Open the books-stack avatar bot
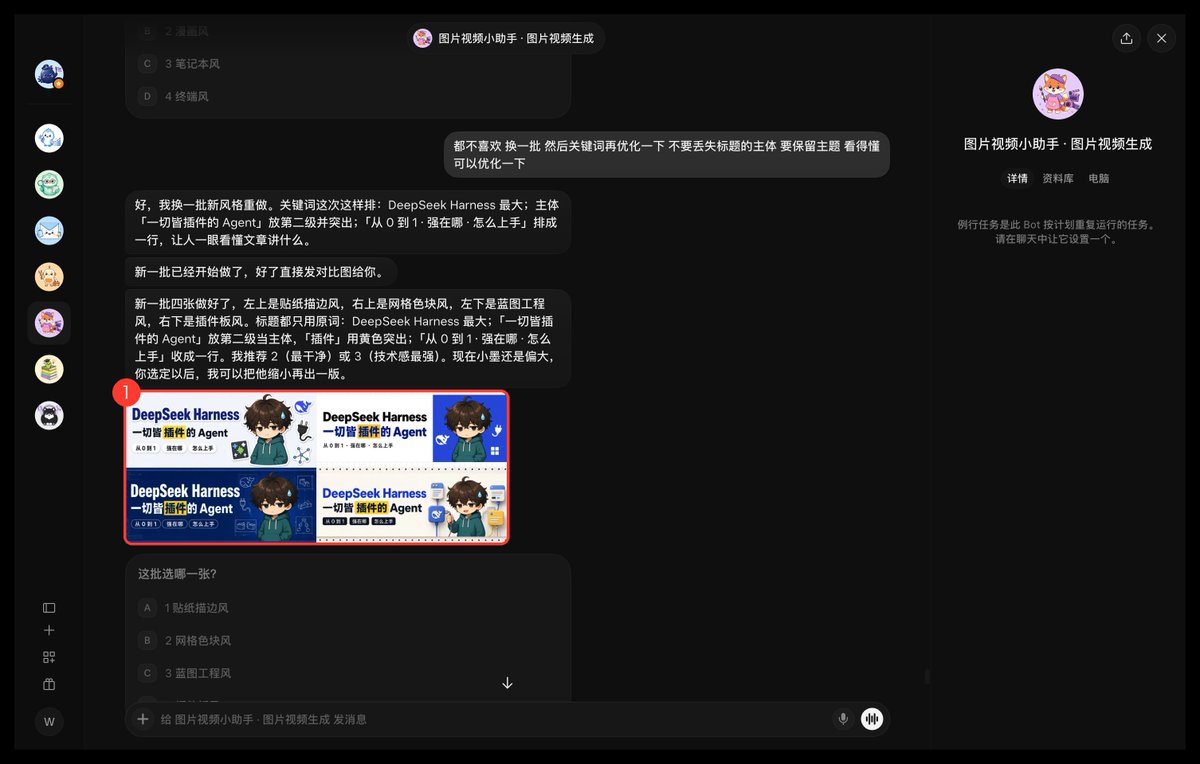Screen dimensions: 1200x764 49,369
